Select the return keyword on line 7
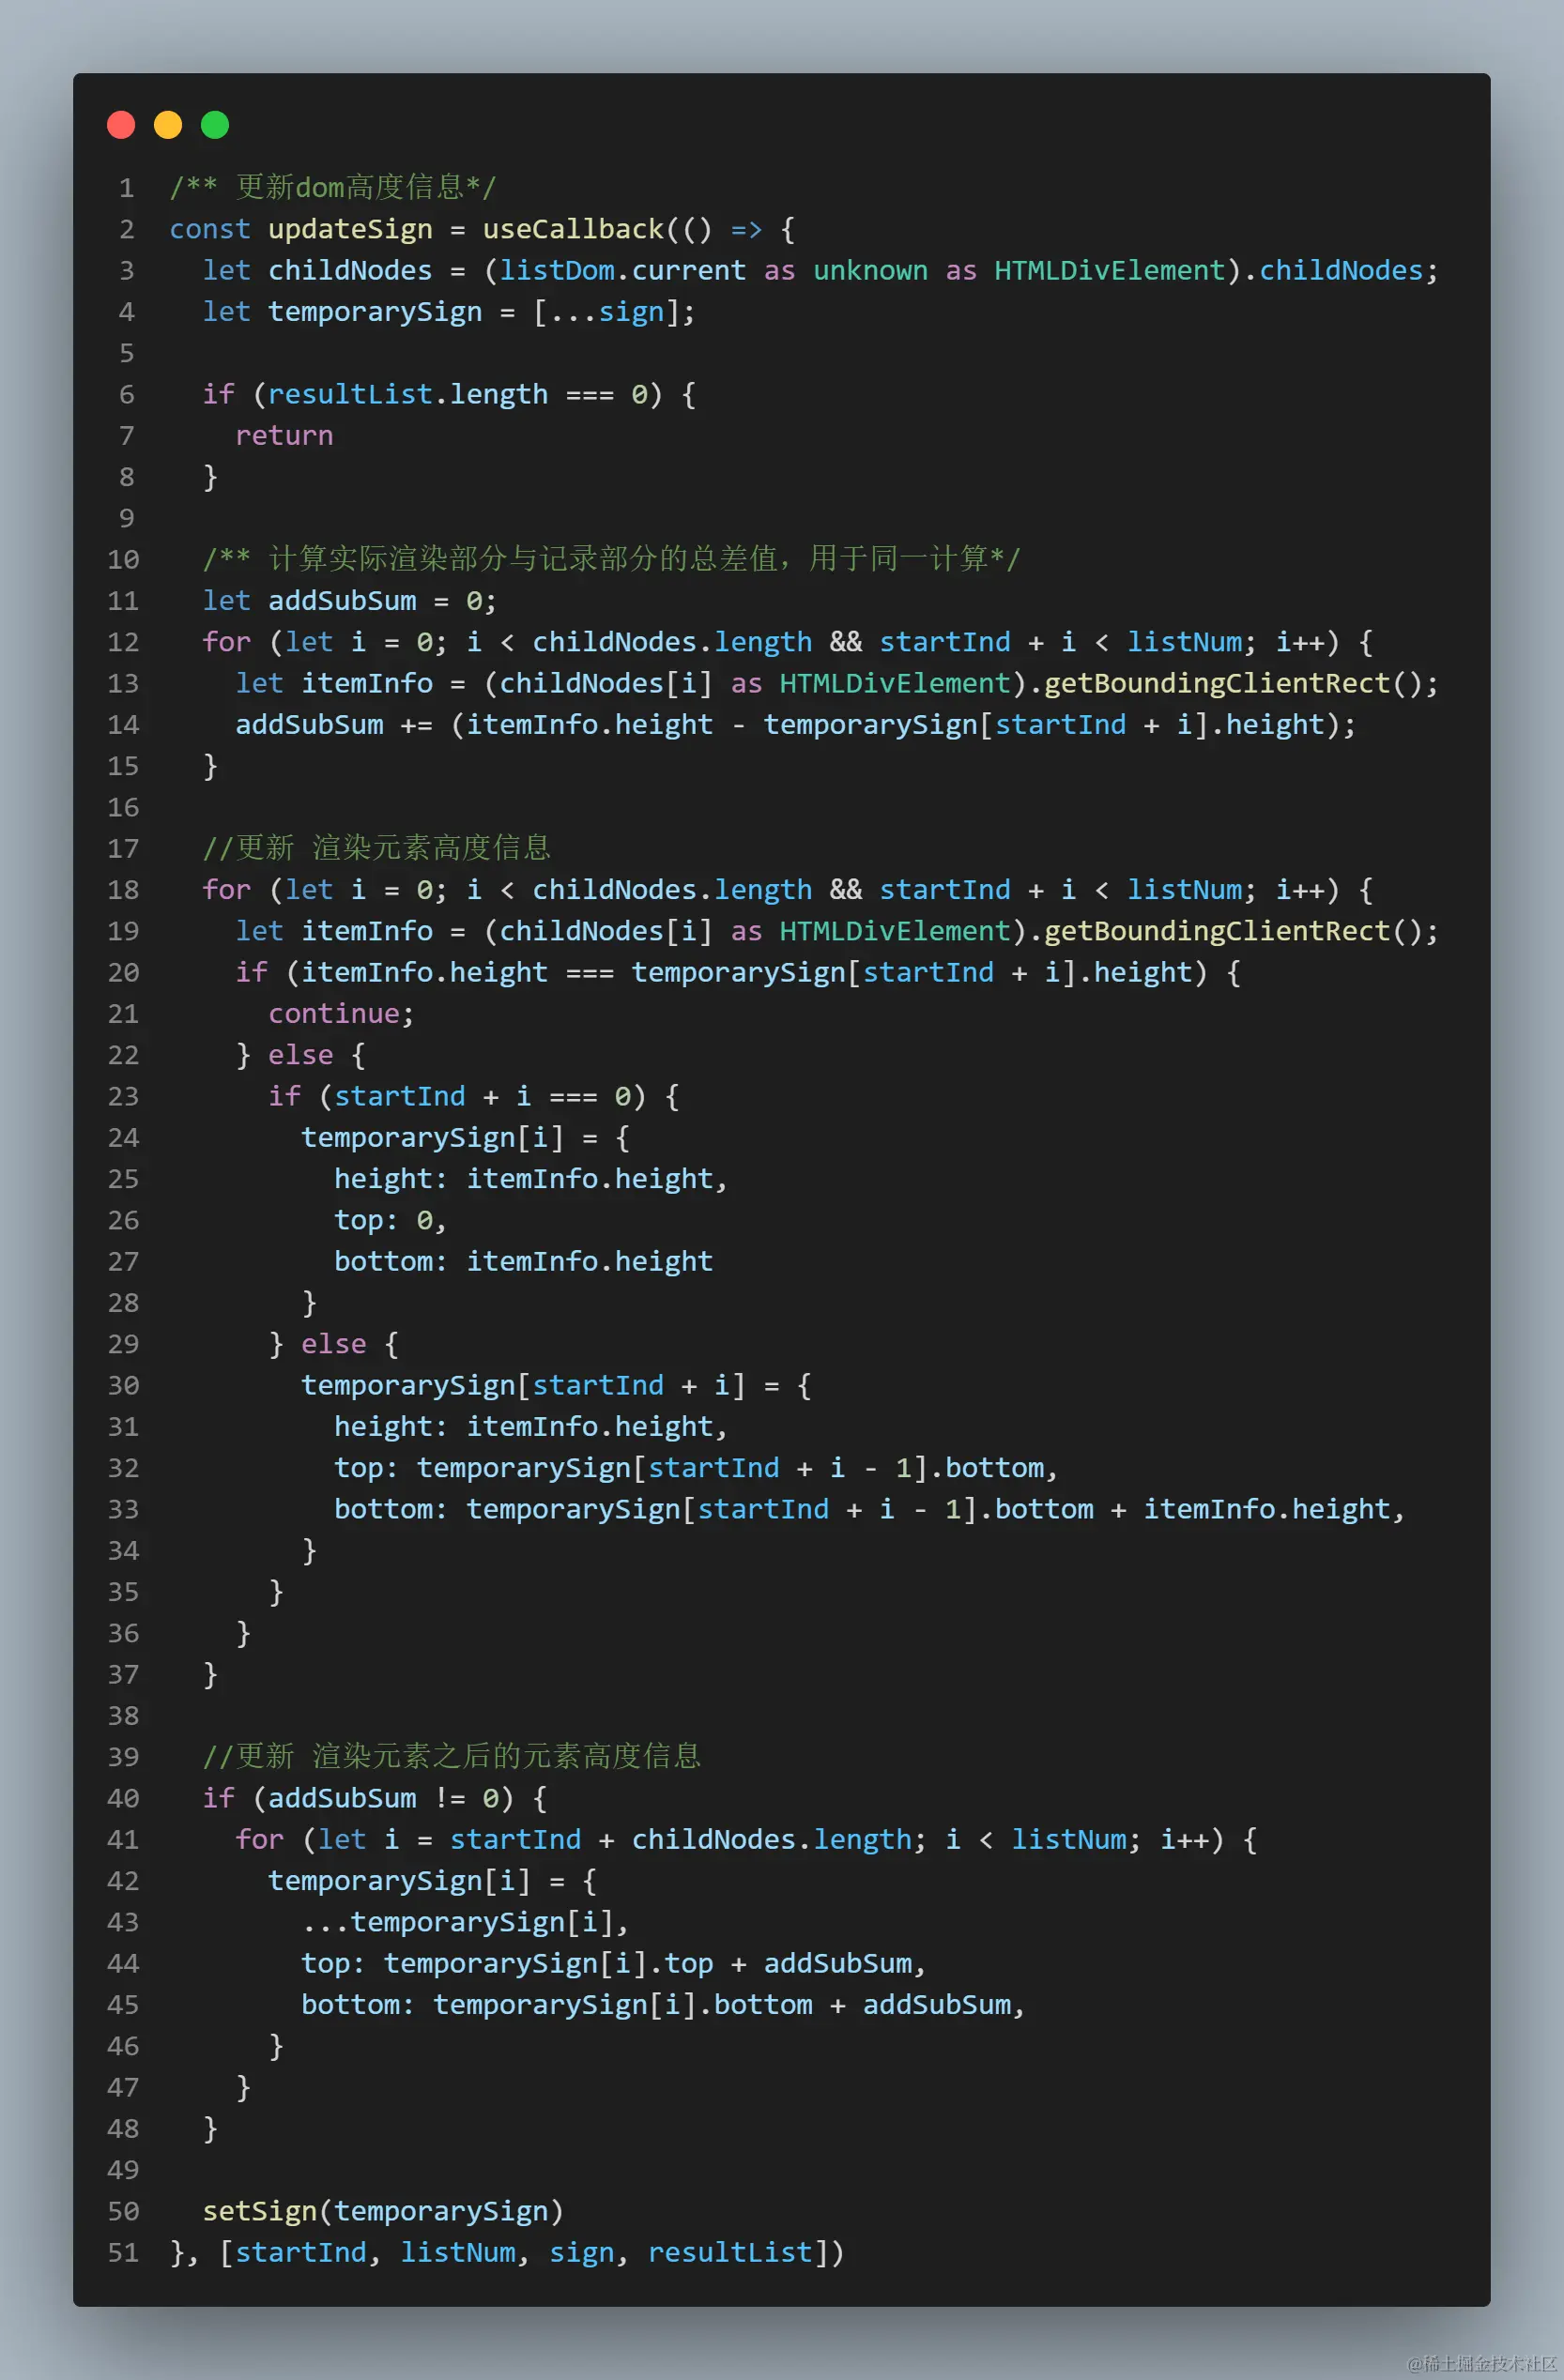 click(x=284, y=435)
